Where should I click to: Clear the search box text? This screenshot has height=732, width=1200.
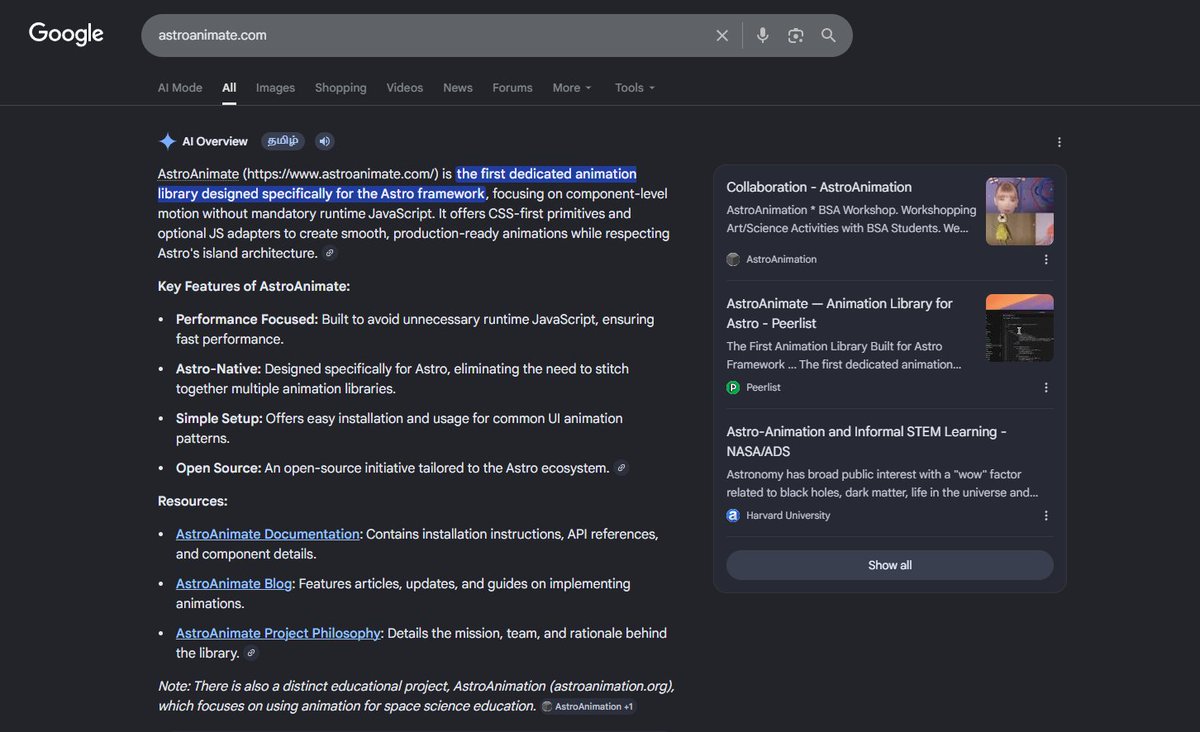pyautogui.click(x=722, y=35)
